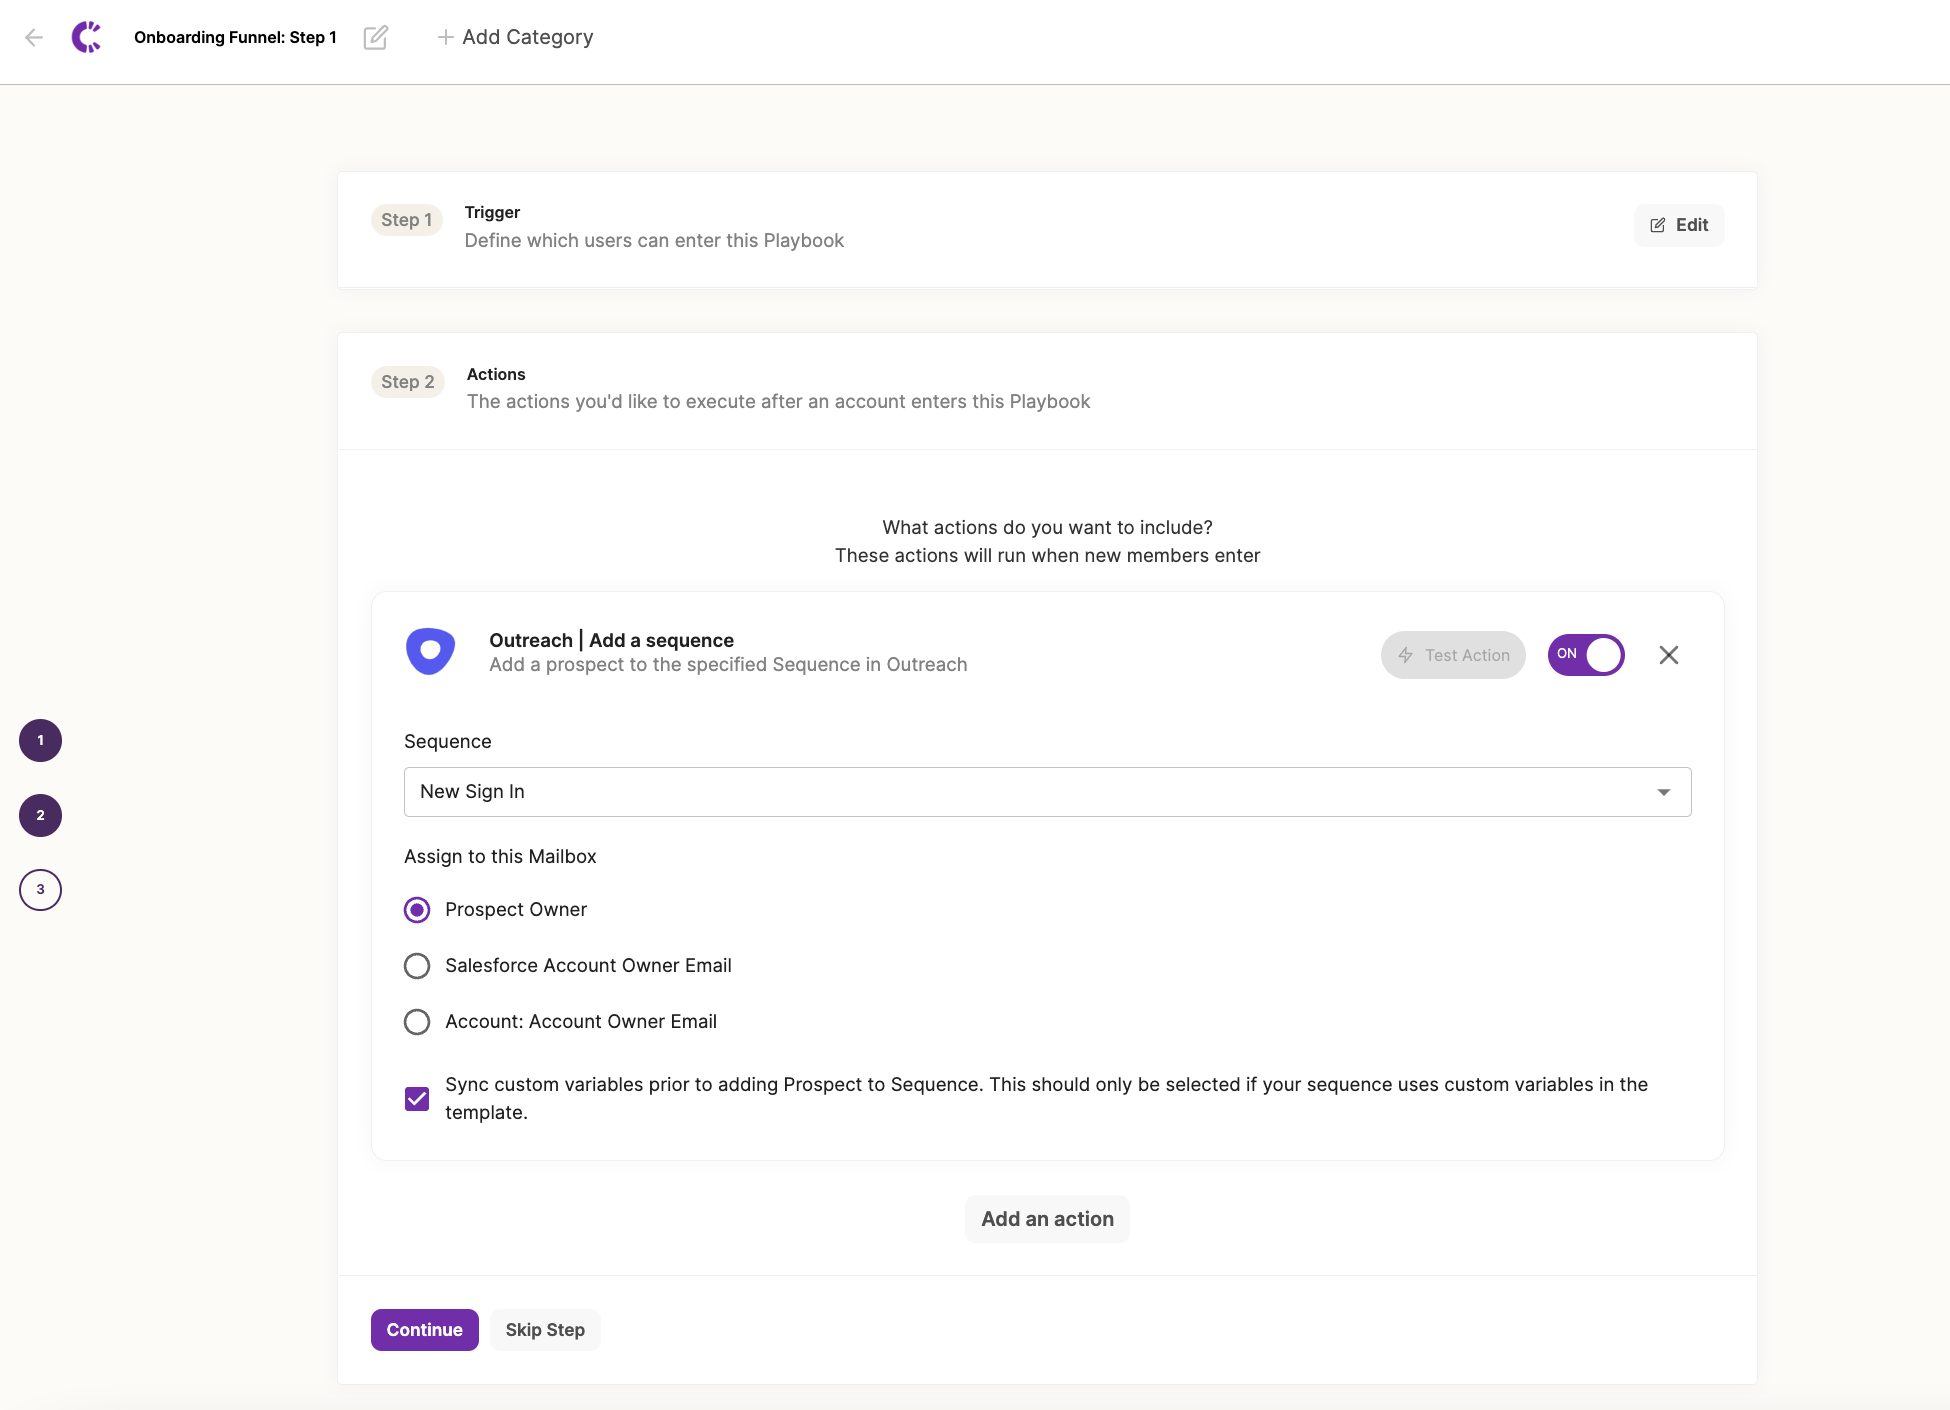Jump to step 2 circle indicator
The width and height of the screenshot is (1950, 1410).
click(x=40, y=816)
